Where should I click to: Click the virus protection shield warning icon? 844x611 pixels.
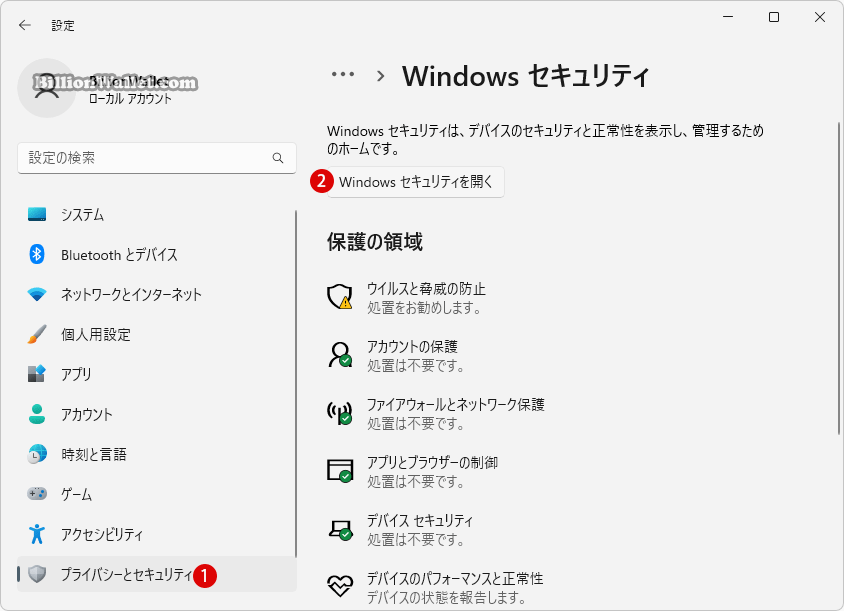click(340, 297)
